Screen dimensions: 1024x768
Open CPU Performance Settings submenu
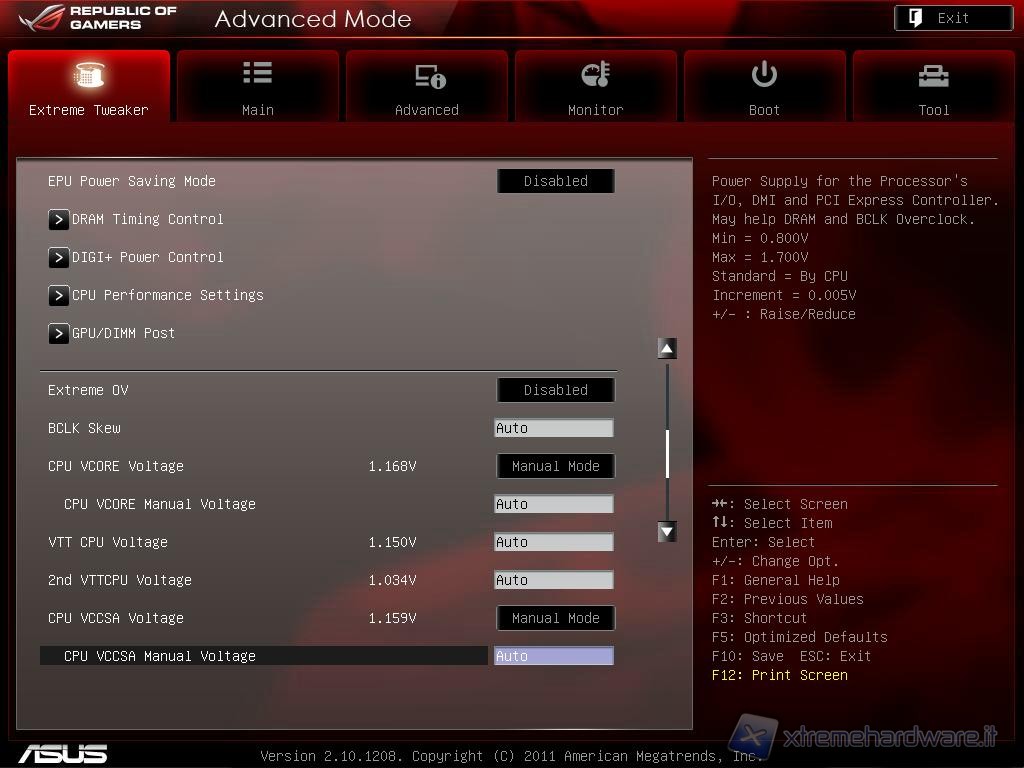[x=59, y=295]
